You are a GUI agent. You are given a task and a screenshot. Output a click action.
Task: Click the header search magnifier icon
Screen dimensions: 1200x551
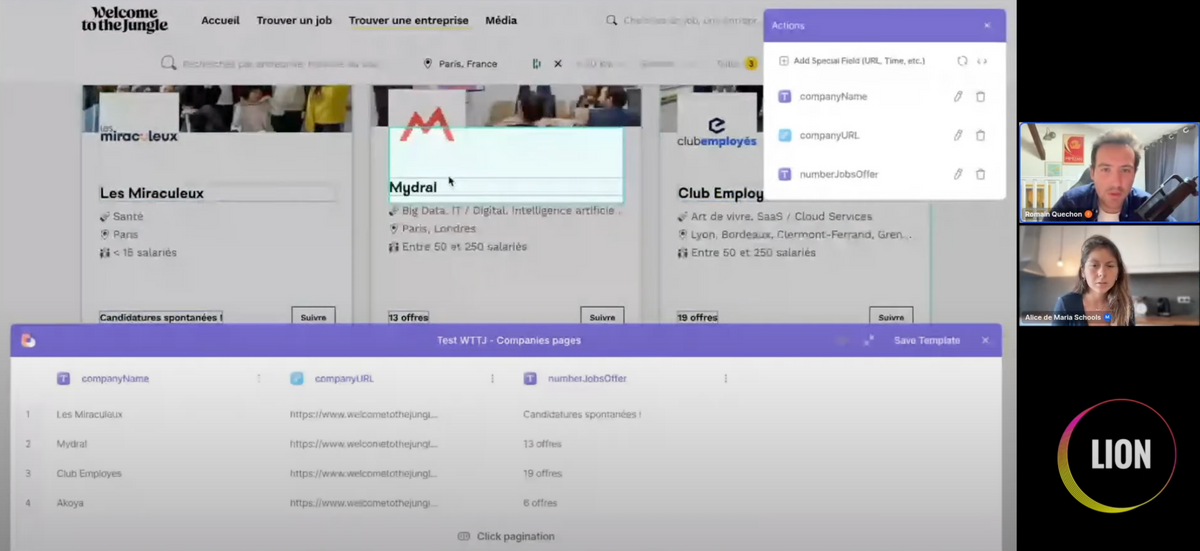click(x=612, y=20)
